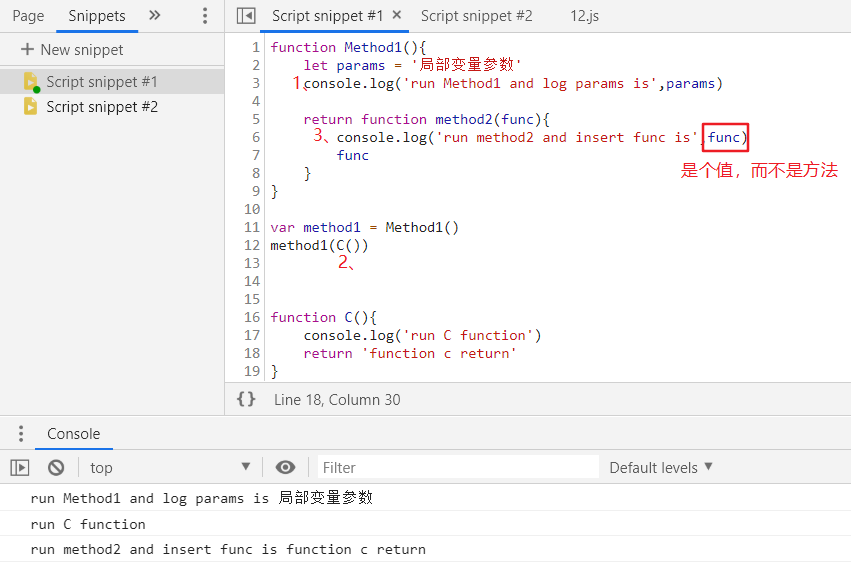
Task: Select the Console drawer tab
Action: click(x=74, y=434)
